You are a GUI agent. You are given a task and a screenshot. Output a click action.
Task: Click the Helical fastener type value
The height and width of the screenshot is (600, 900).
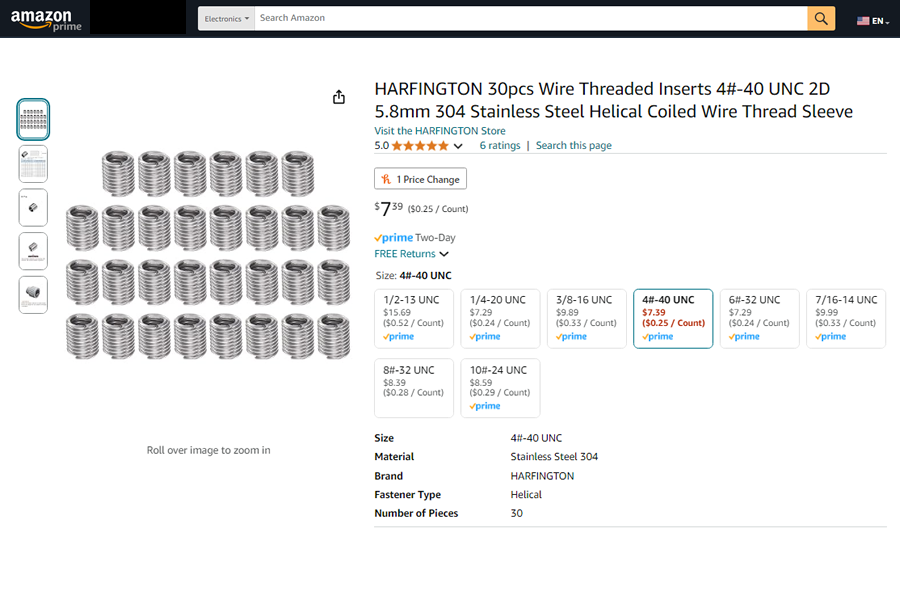click(x=526, y=495)
